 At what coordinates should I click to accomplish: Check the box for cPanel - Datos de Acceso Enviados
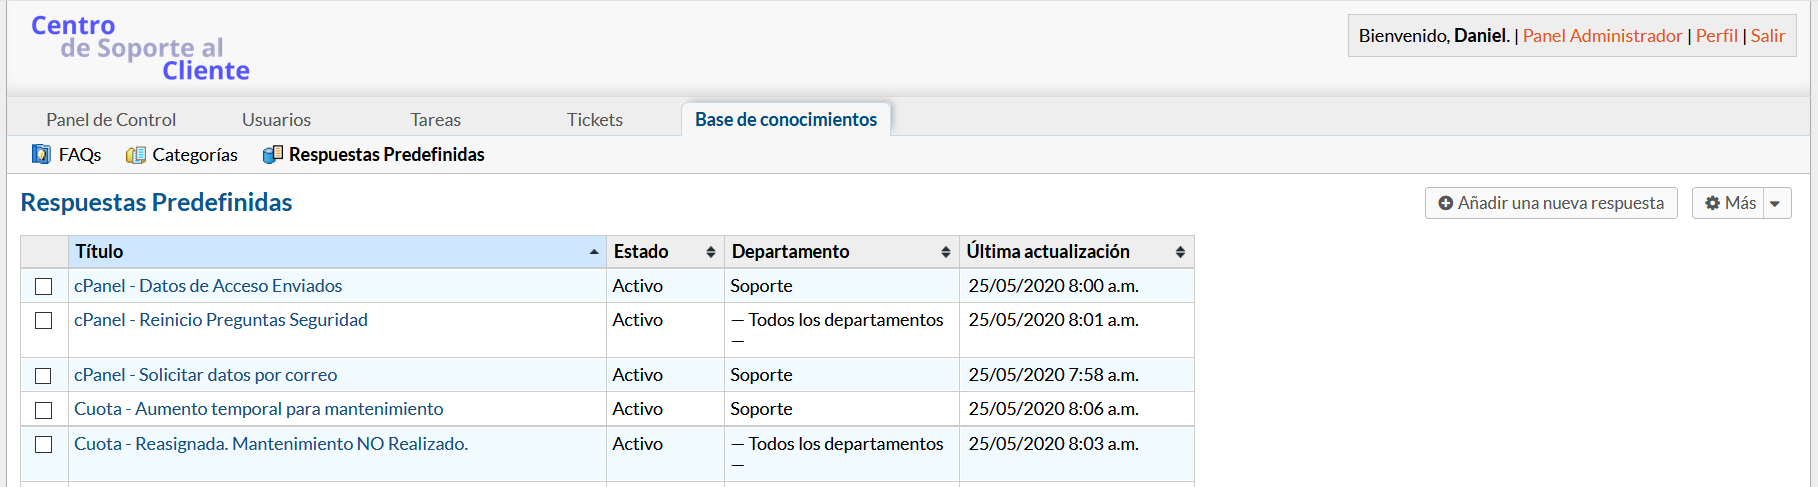point(44,287)
